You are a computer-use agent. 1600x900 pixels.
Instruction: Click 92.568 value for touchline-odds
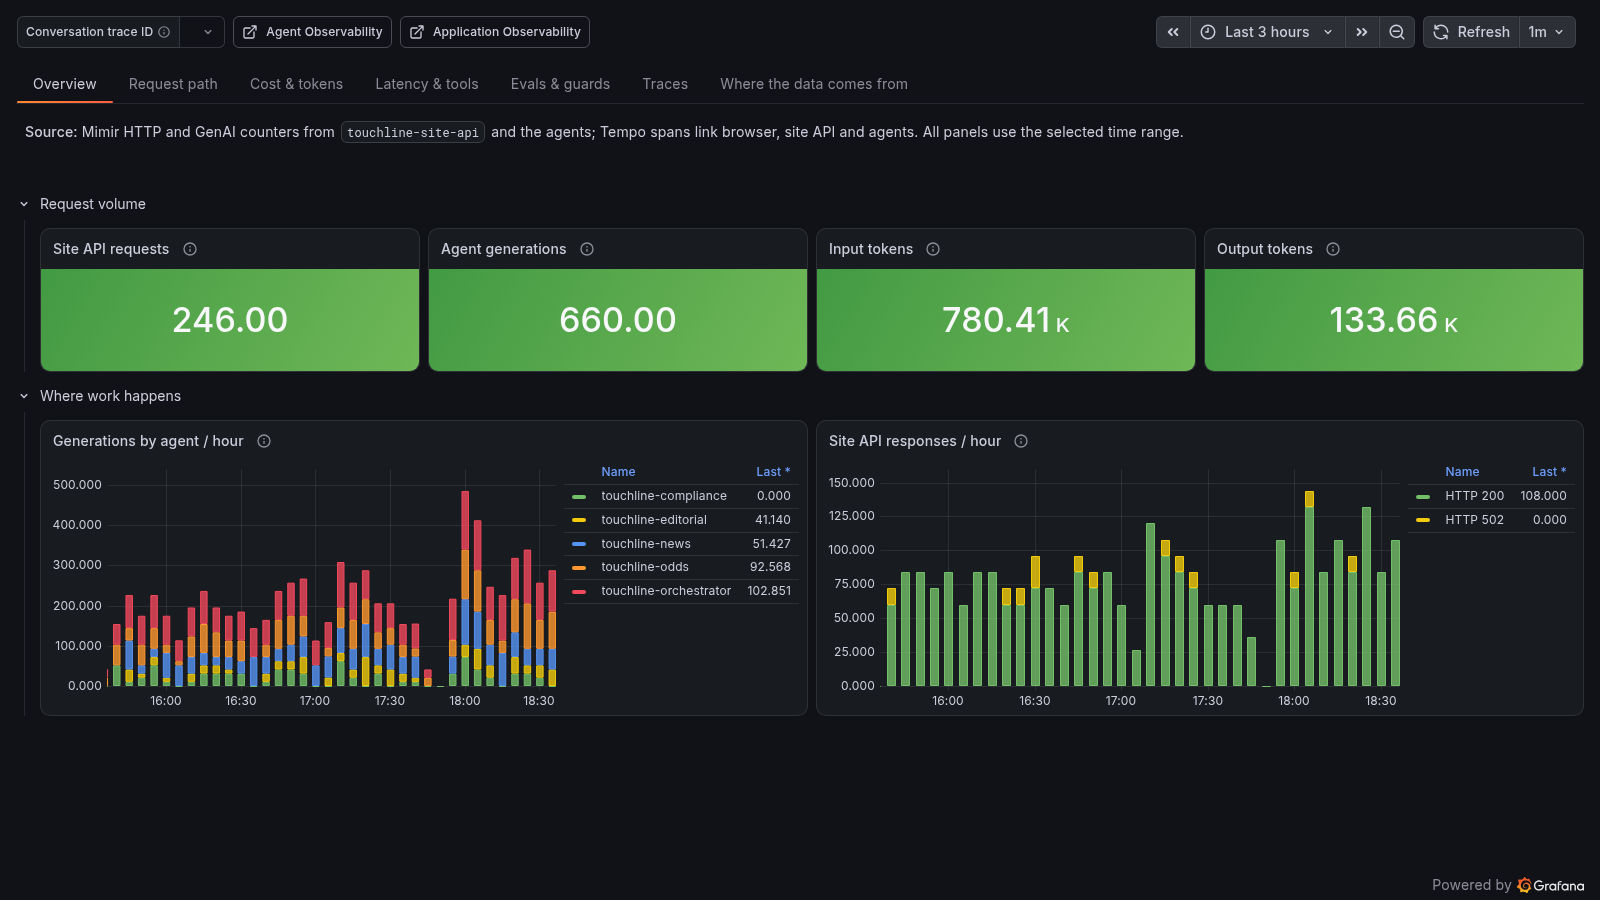click(x=770, y=567)
